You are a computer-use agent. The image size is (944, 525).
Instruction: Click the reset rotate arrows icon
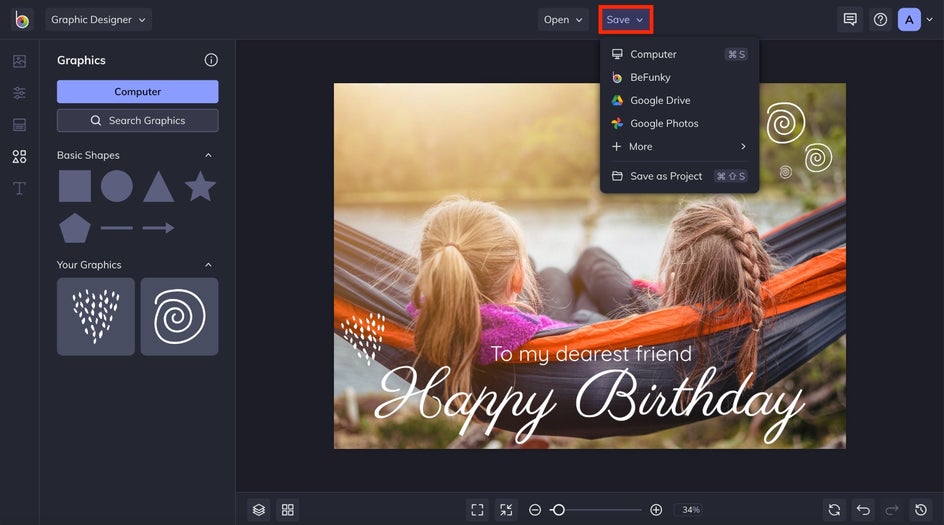pos(834,510)
